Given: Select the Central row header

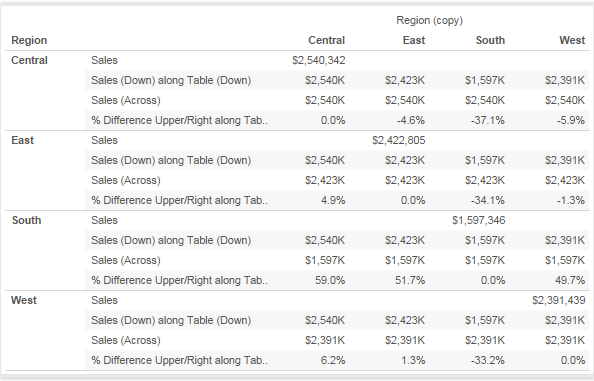Looking at the screenshot, I should point(29,60).
